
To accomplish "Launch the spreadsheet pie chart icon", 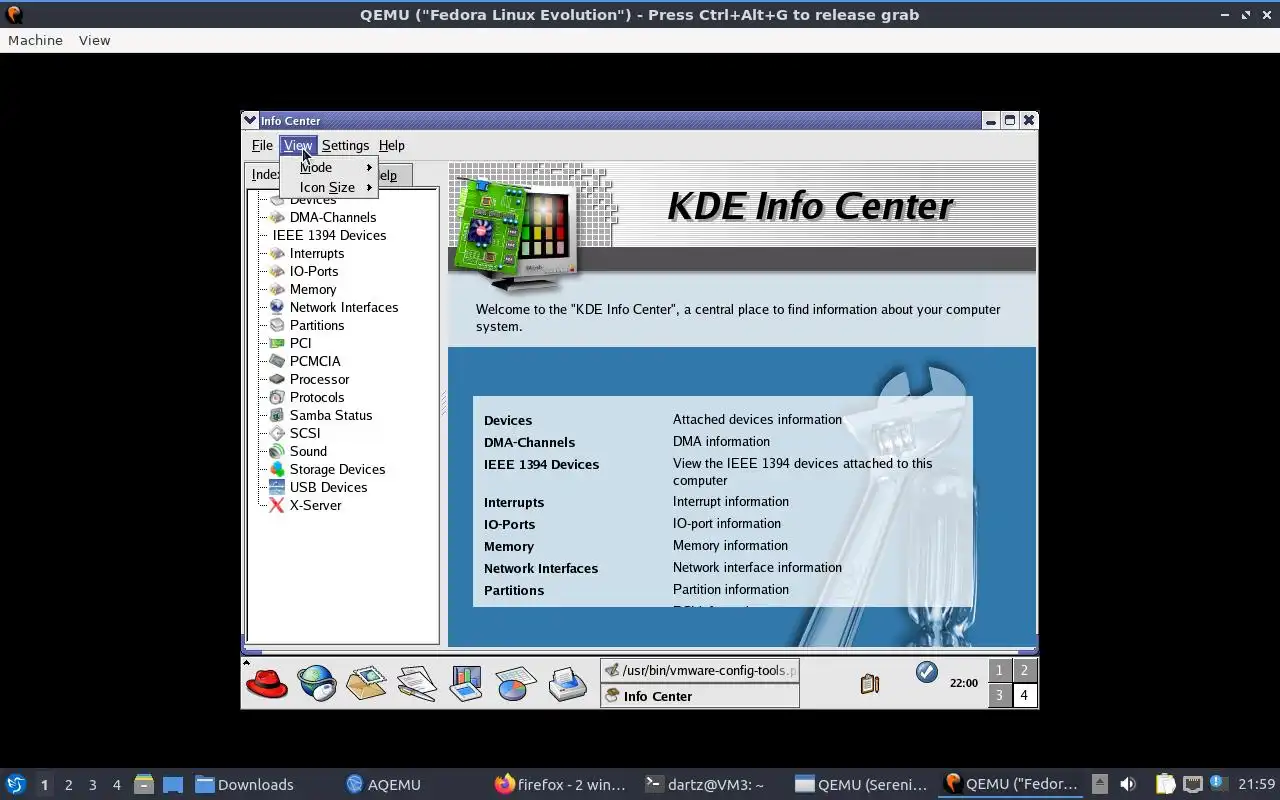I will (x=516, y=684).
